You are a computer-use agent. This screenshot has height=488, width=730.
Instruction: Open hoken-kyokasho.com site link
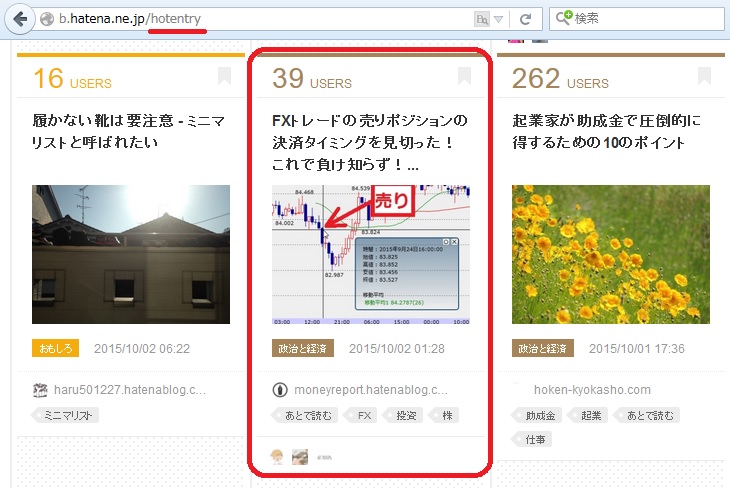(x=592, y=390)
